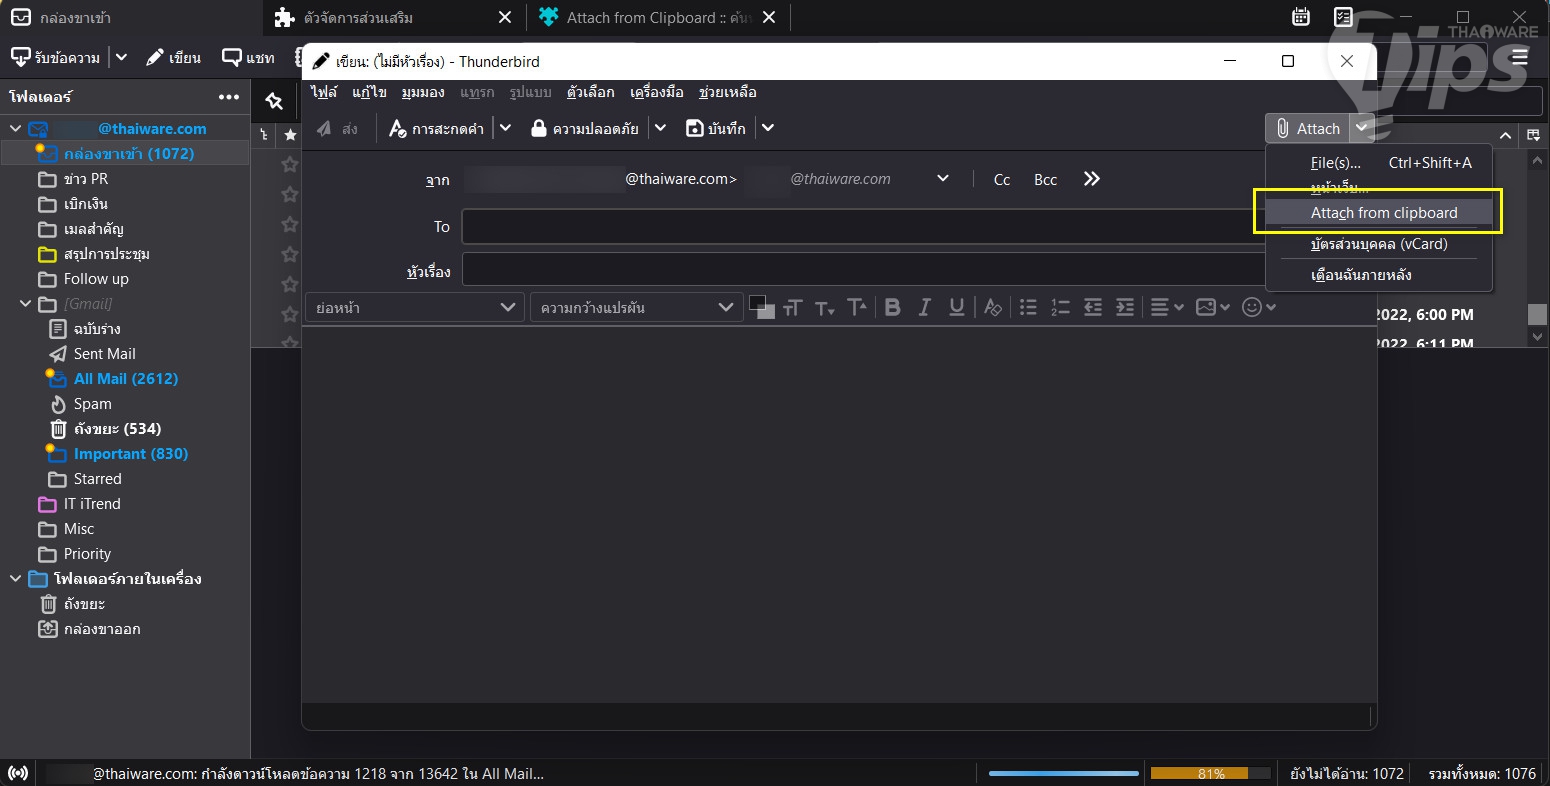Switch to the add-ons manager tab

[394, 17]
